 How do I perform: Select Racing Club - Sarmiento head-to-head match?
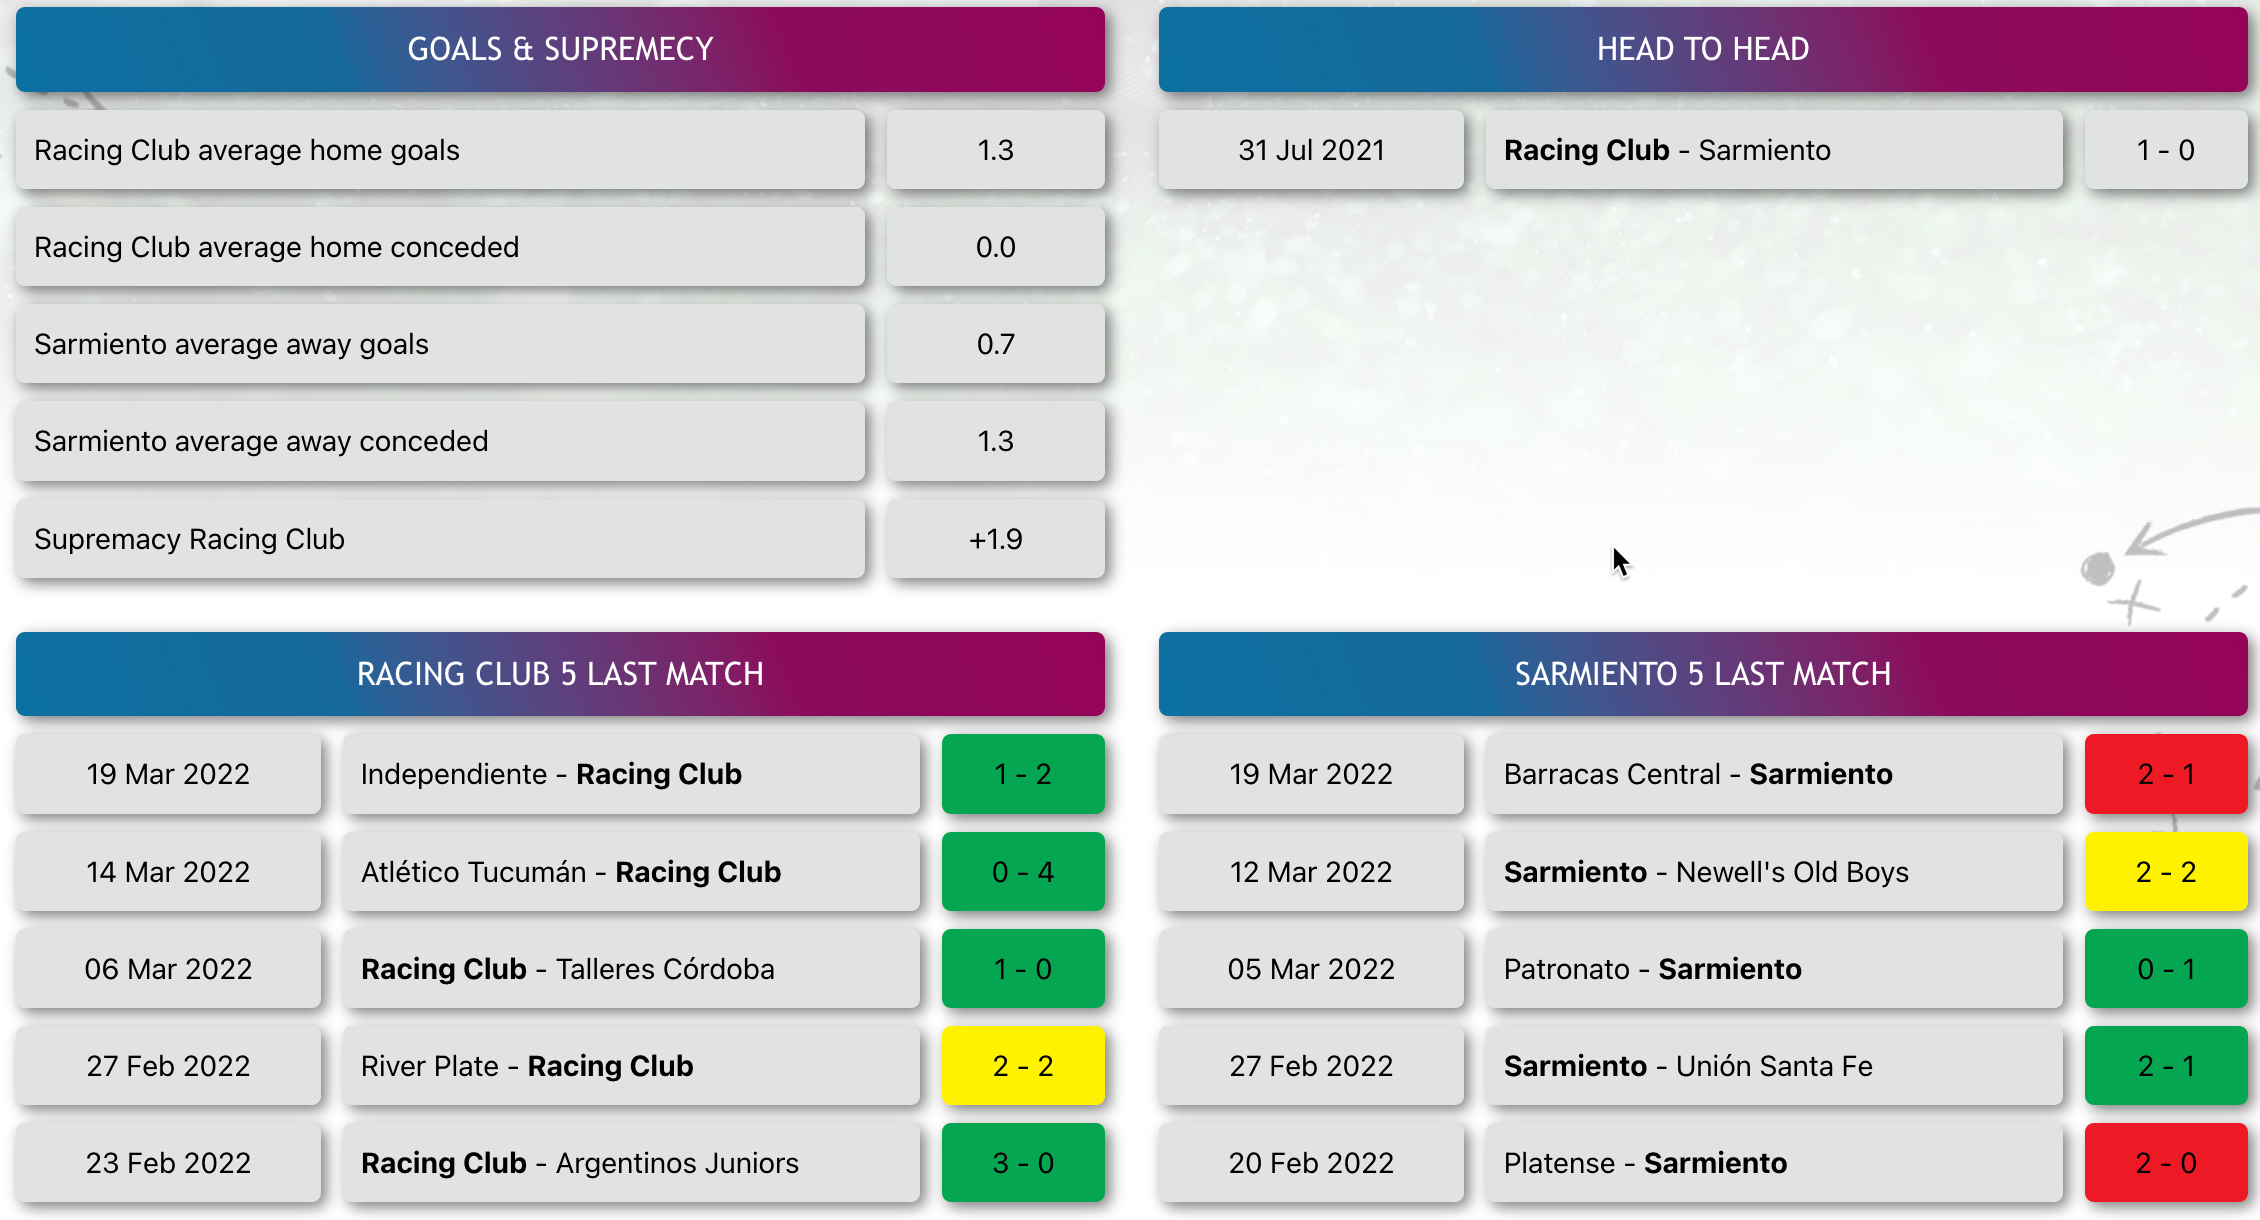(1774, 150)
